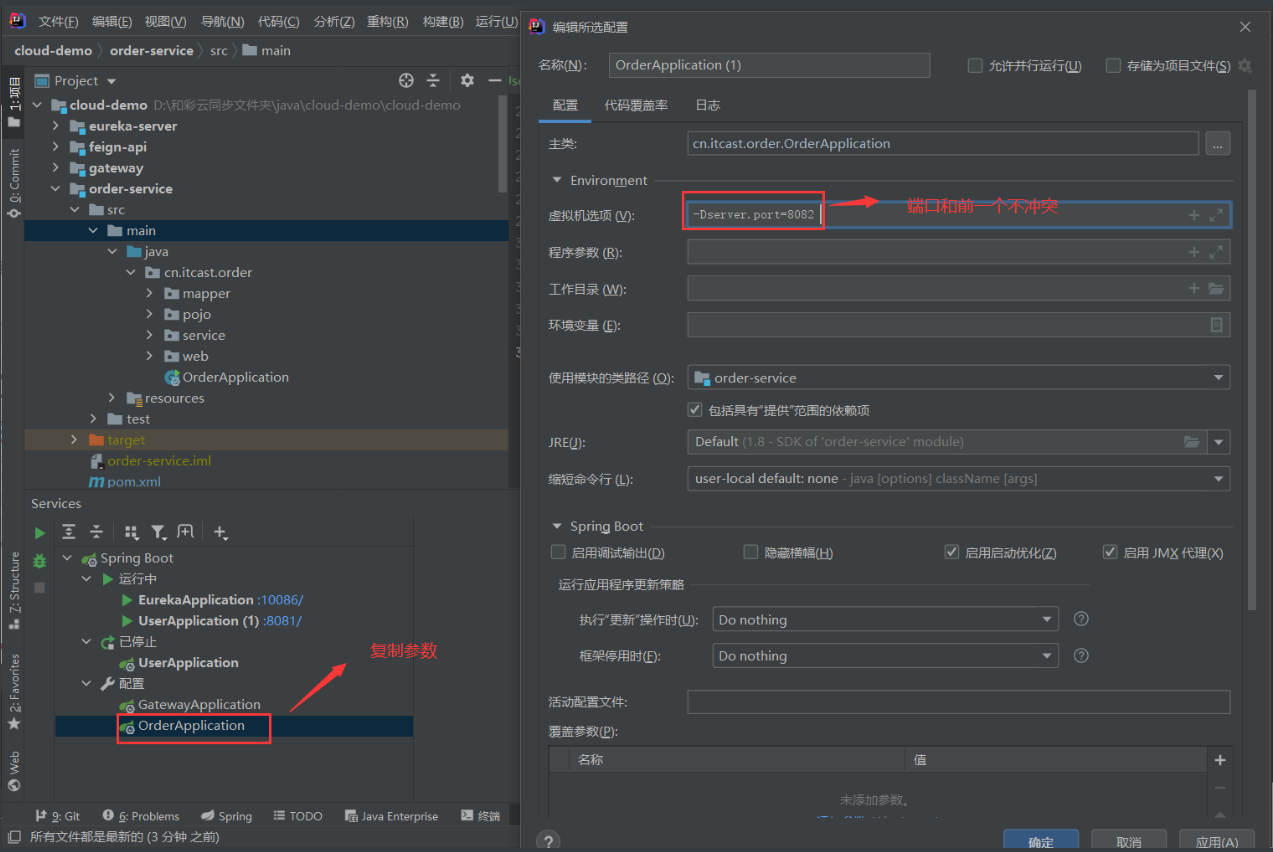Click the 活动配置文件 input field
Viewport: 1273px width, 852px height.
coord(958,702)
